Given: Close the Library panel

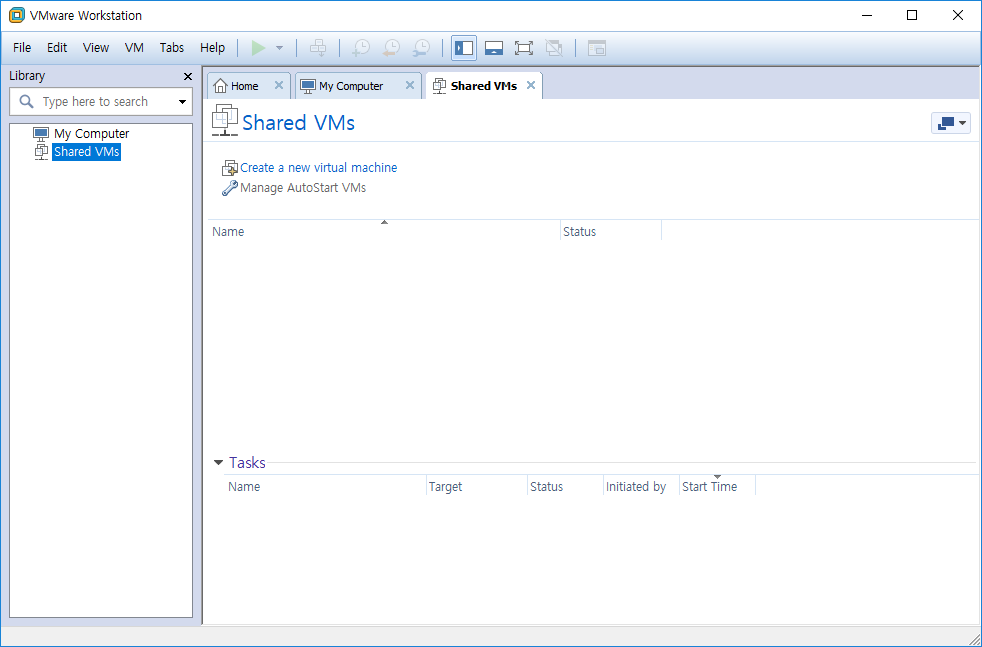Looking at the screenshot, I should tap(187, 76).
